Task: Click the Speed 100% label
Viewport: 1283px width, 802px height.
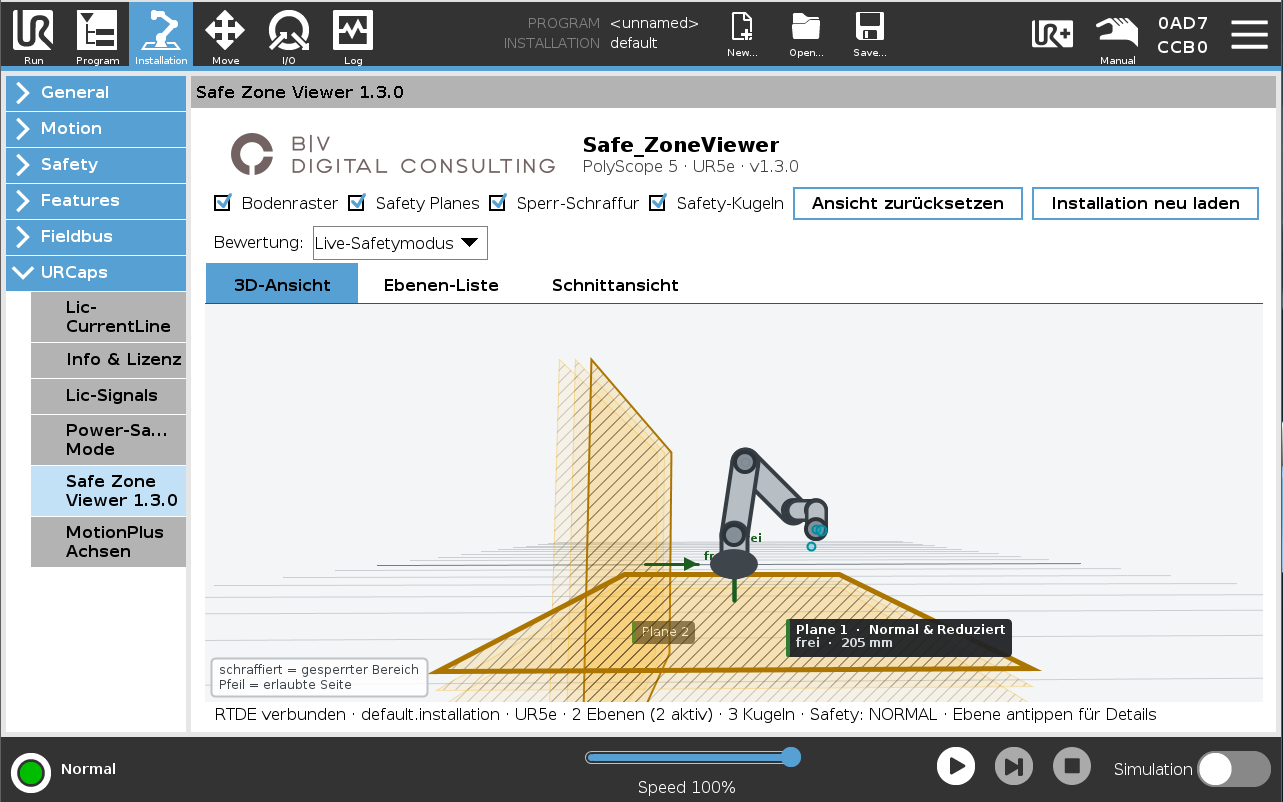Action: 687,788
